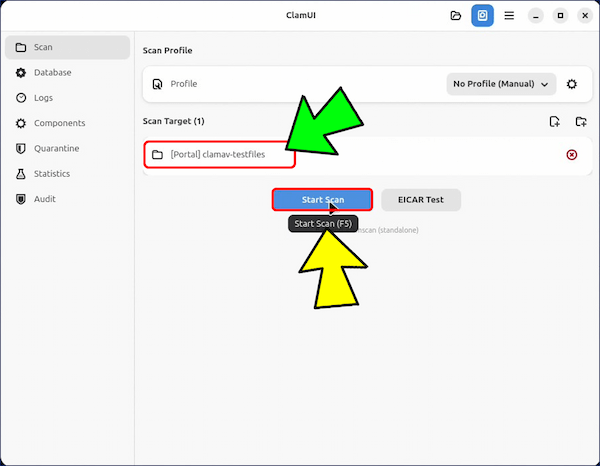Click the Audit shield icon

(21, 199)
